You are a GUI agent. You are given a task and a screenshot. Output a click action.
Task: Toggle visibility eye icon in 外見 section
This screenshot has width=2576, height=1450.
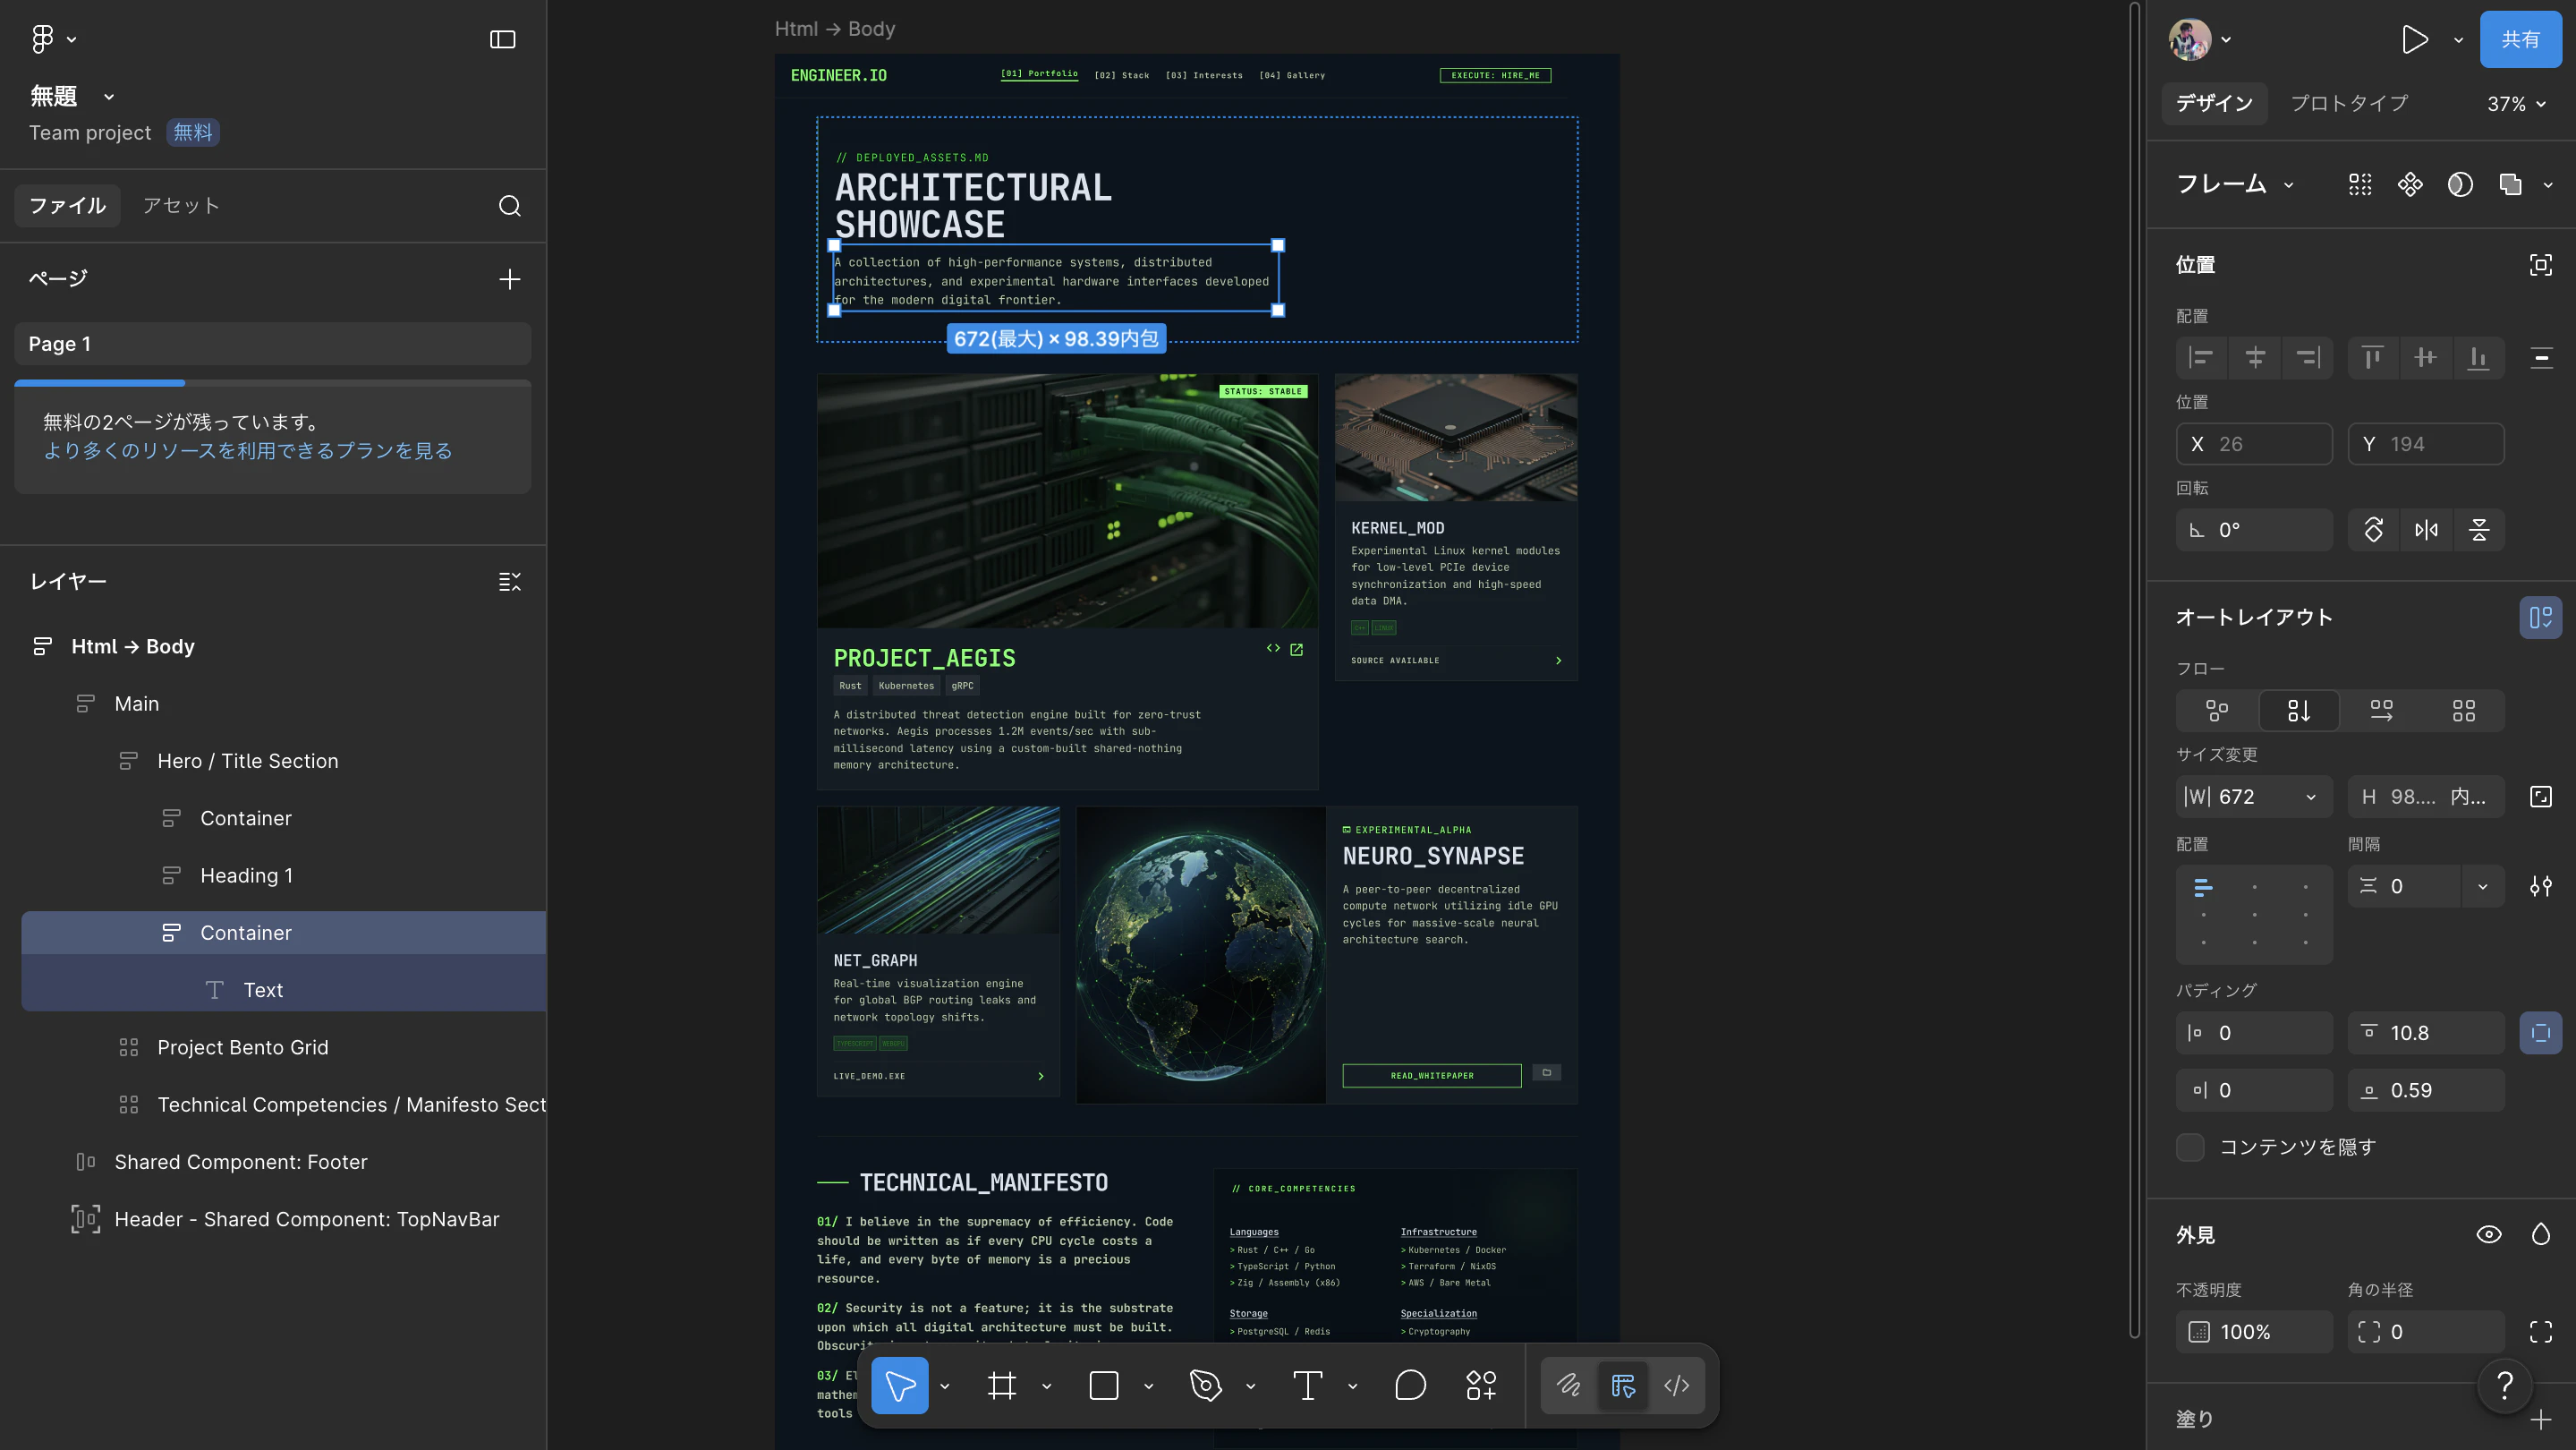tap(2489, 1235)
